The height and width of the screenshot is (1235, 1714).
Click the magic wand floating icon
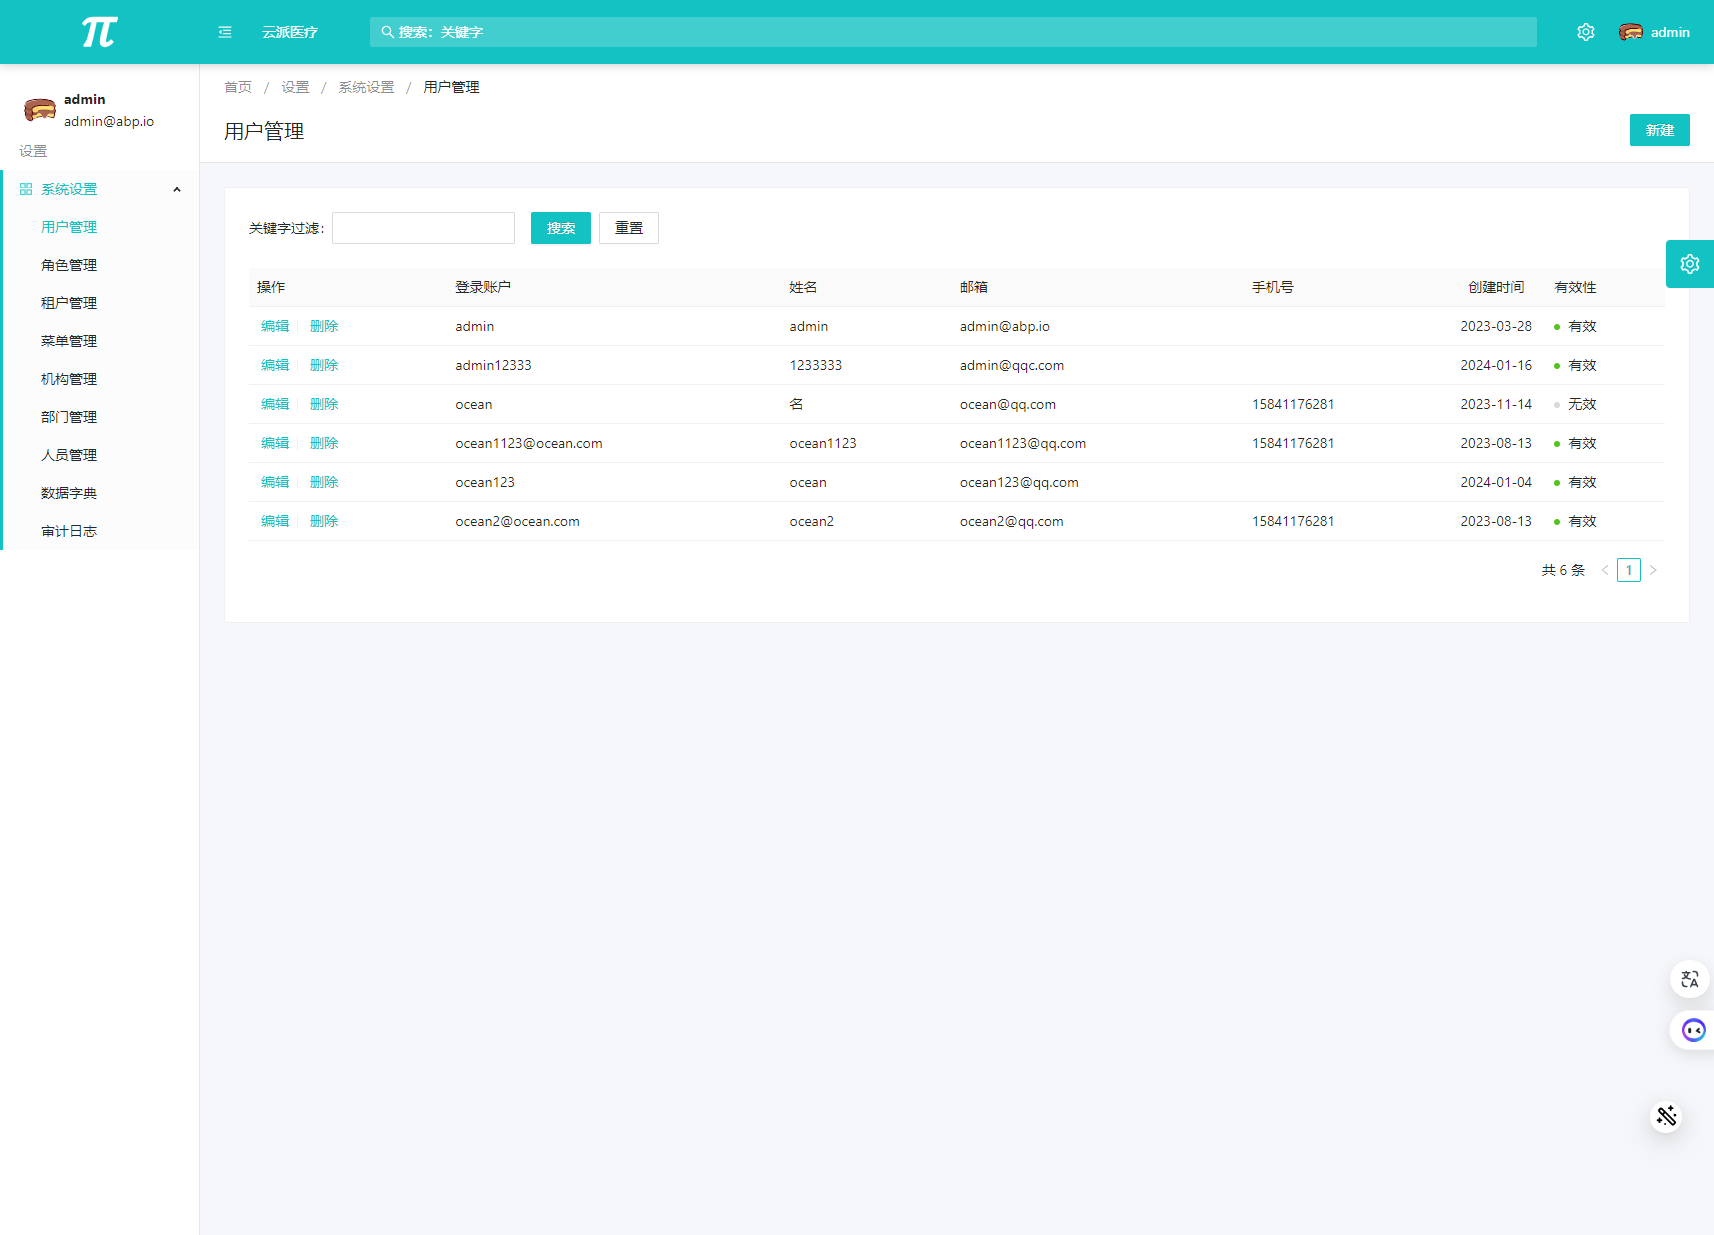tap(1666, 1116)
